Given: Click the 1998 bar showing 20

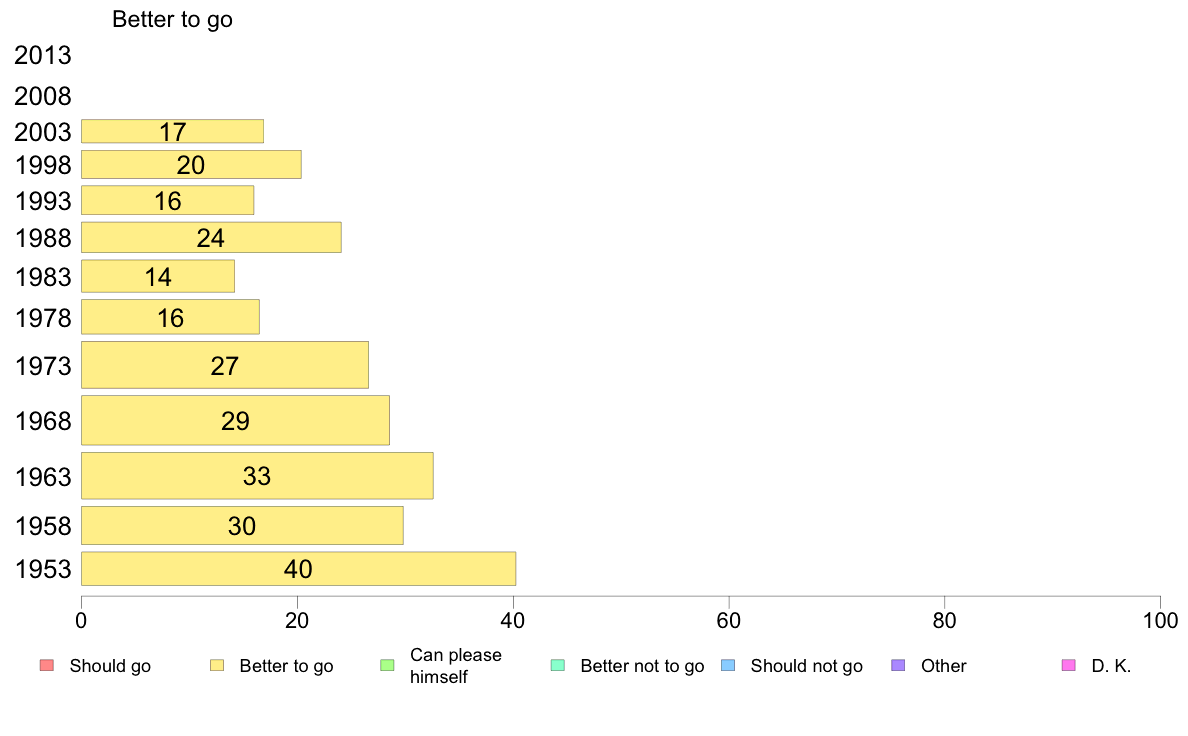Looking at the screenshot, I should [191, 165].
